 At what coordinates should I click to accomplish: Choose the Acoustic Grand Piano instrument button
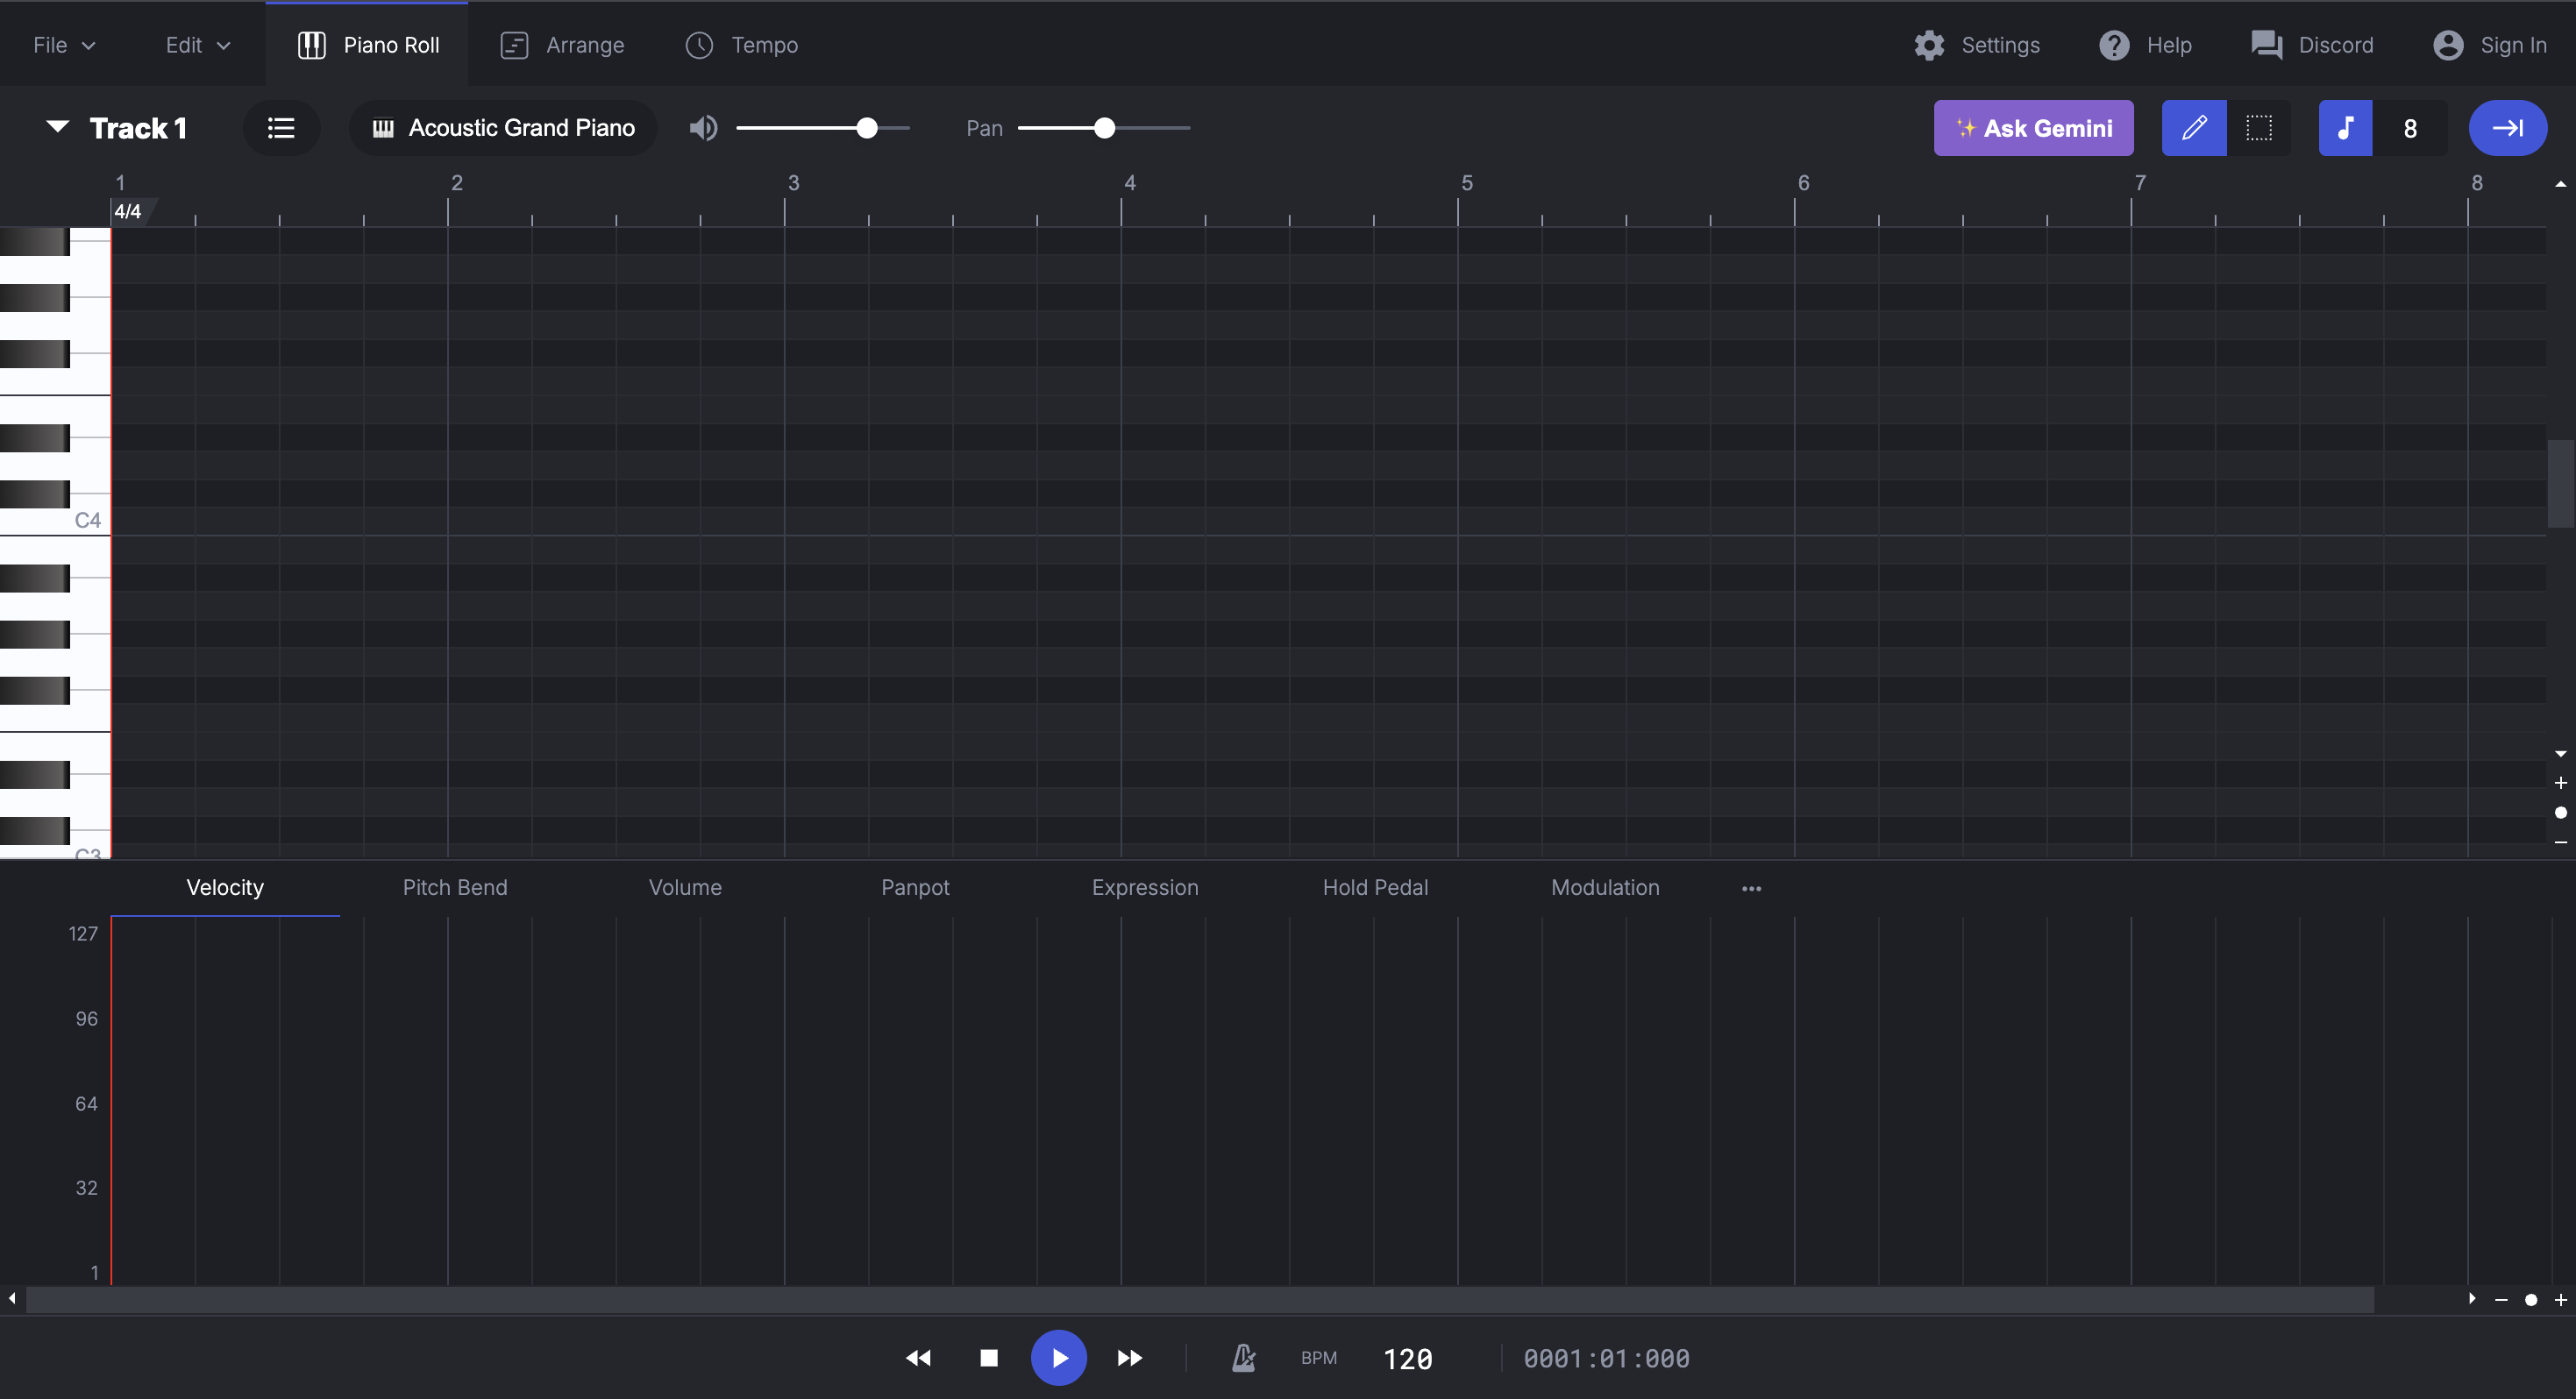tap(503, 128)
